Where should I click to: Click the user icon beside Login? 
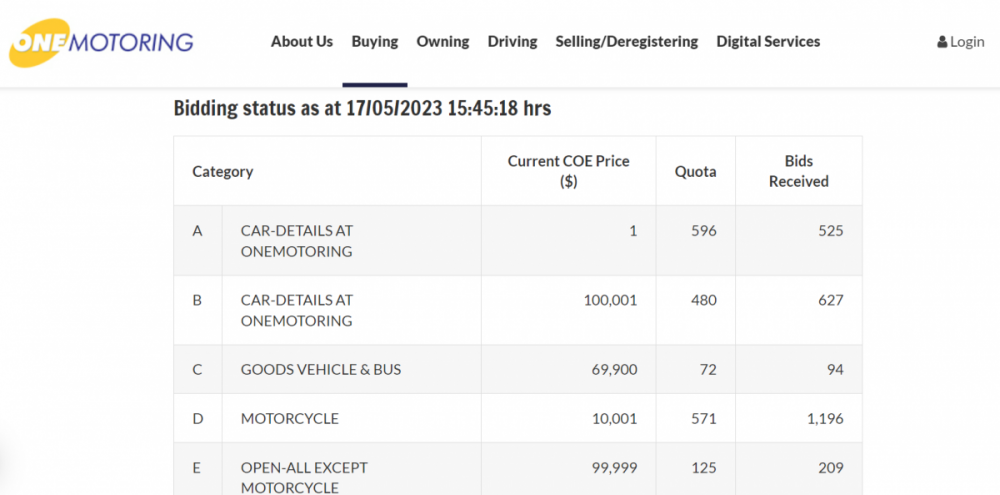point(942,42)
